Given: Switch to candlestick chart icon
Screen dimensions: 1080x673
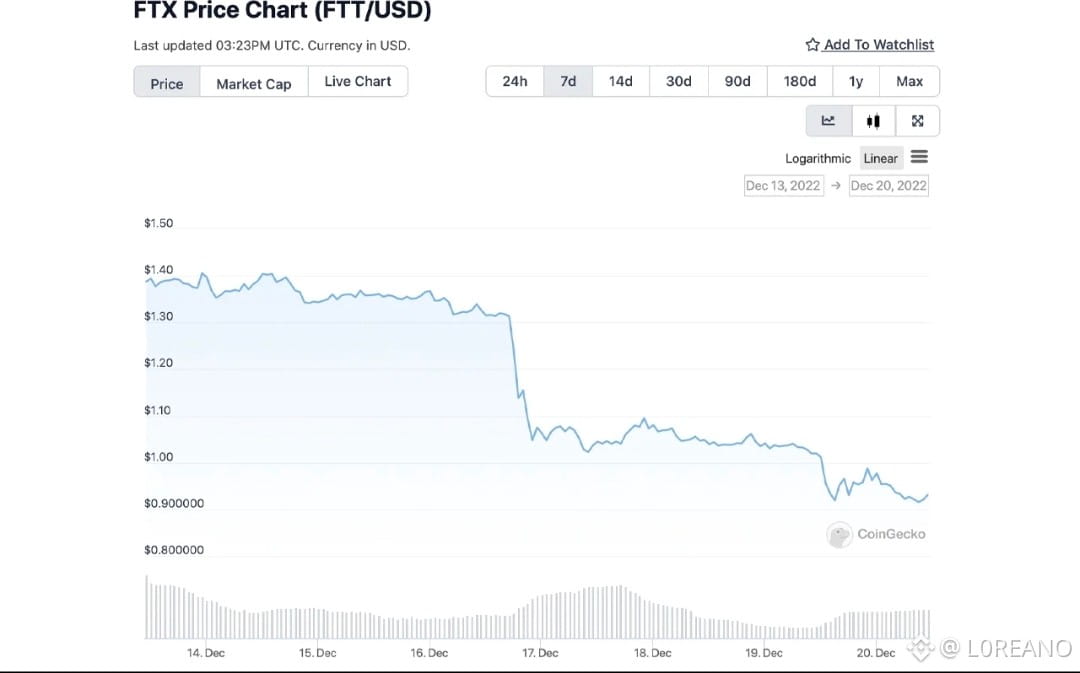Looking at the screenshot, I should [873, 121].
